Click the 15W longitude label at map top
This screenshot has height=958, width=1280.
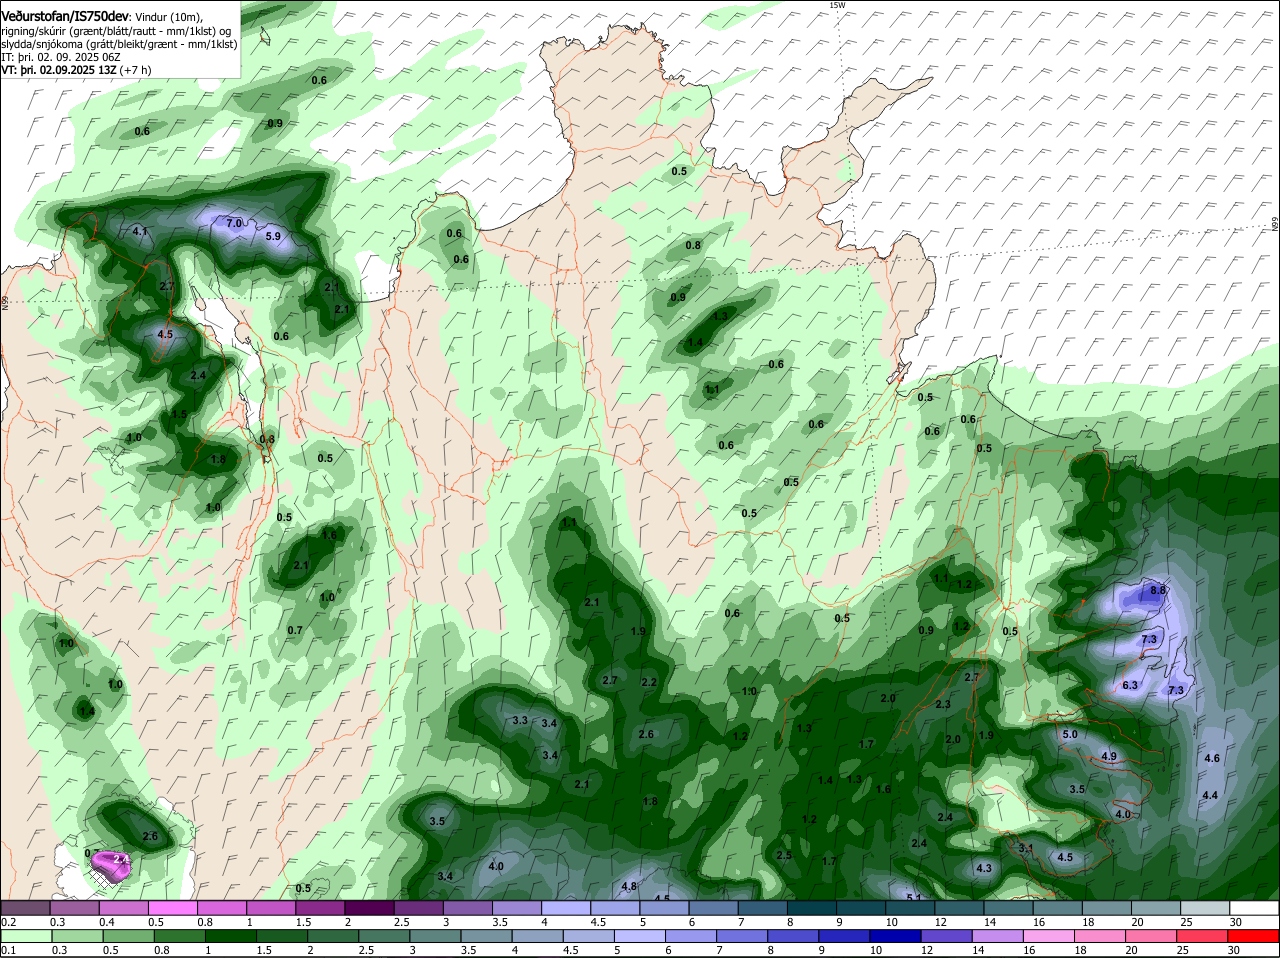(x=837, y=5)
